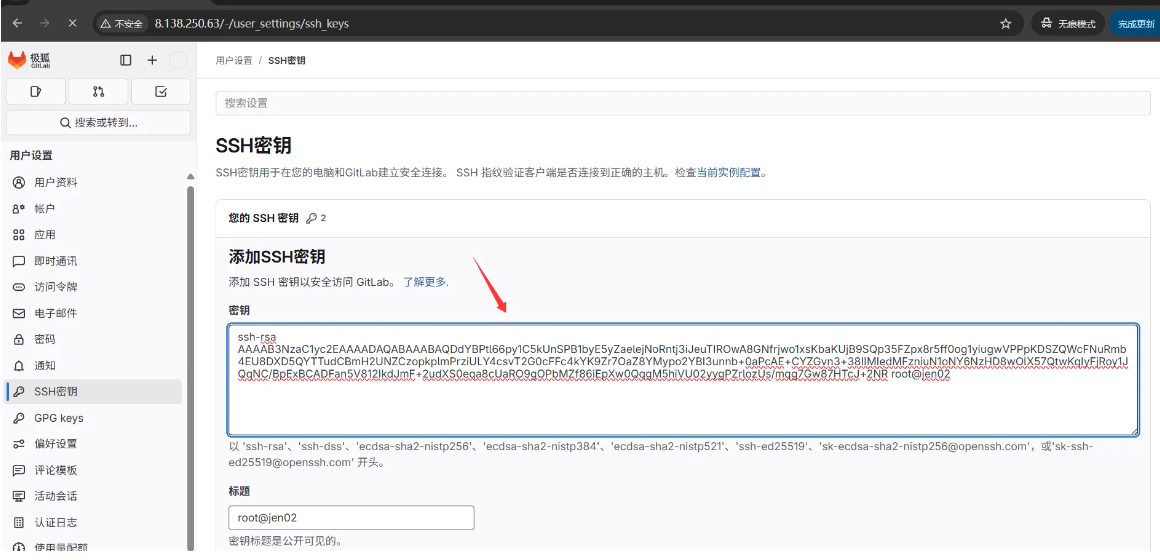This screenshot has height=560, width=1160.
Task: Click the 访问令牌 token icon
Action: tap(19, 287)
